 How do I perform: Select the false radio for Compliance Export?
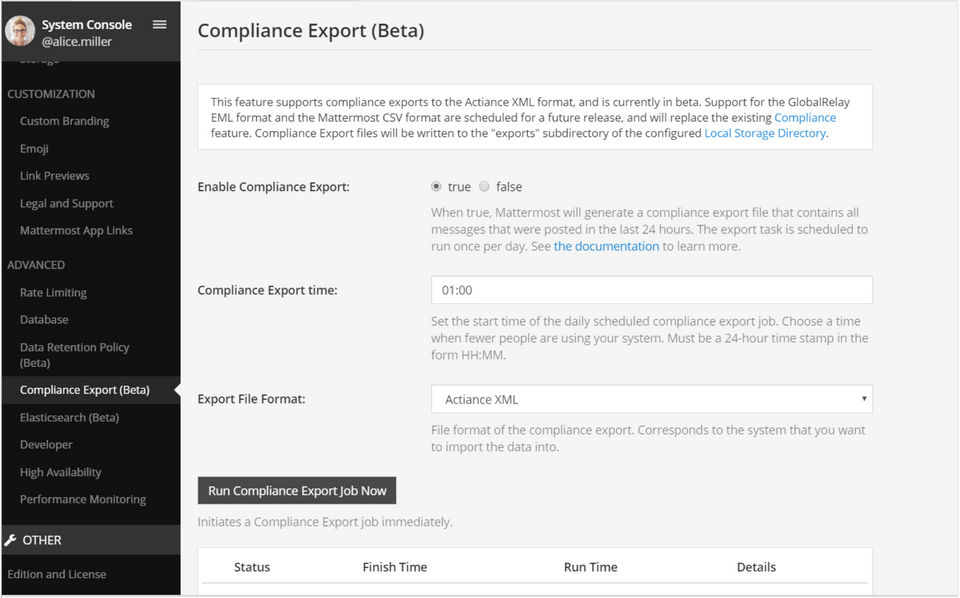pyautogui.click(x=485, y=187)
